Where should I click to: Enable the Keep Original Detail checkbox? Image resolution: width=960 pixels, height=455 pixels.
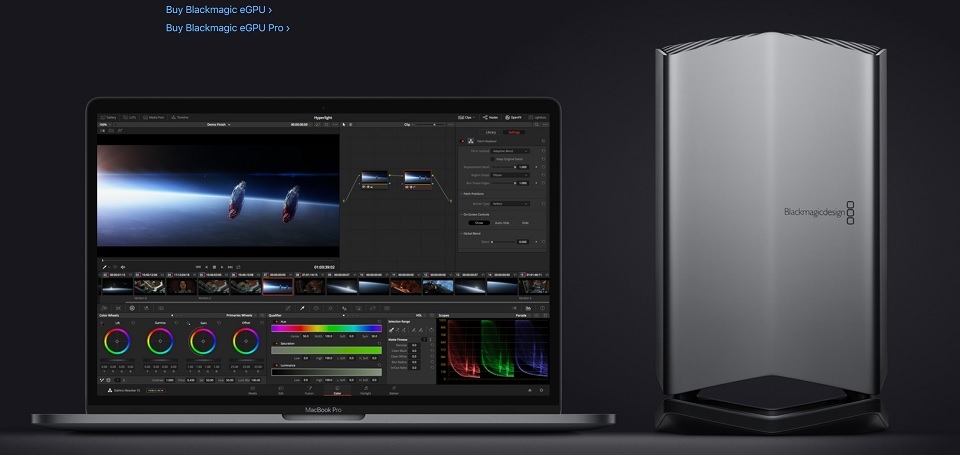(x=492, y=159)
